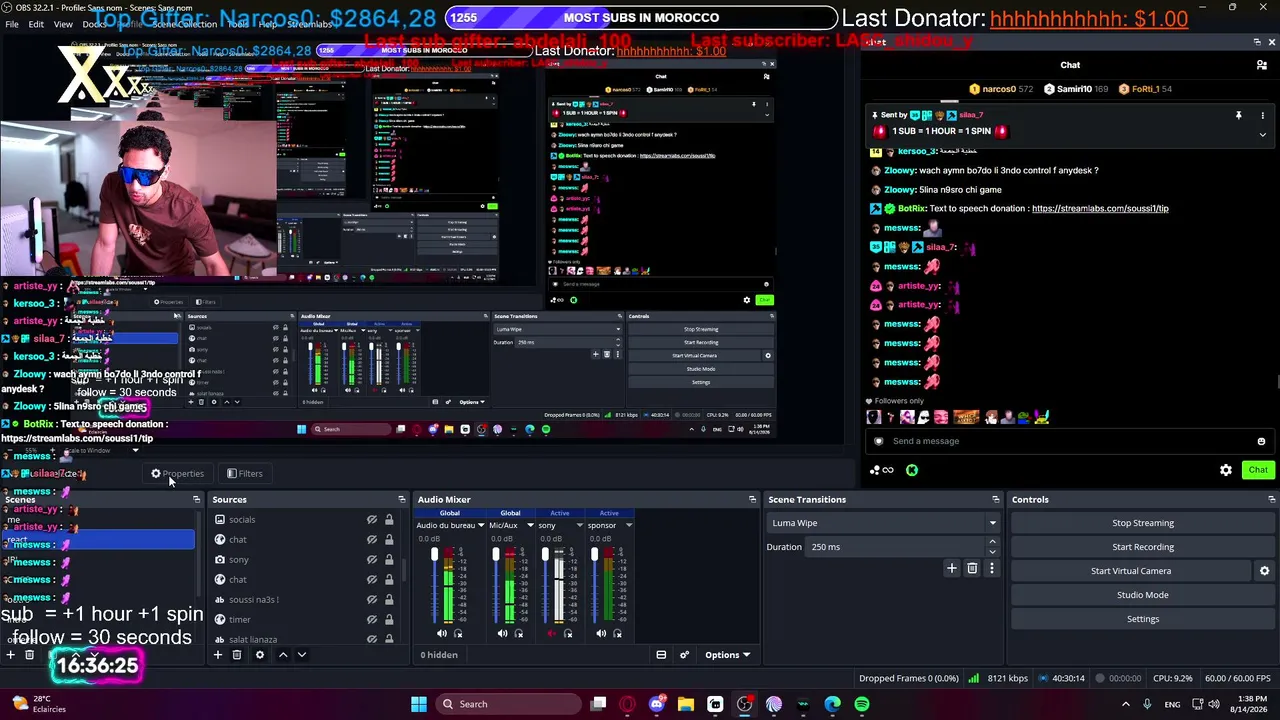Open advanced audio properties gear icon
The image size is (1280, 720).
(x=685, y=655)
